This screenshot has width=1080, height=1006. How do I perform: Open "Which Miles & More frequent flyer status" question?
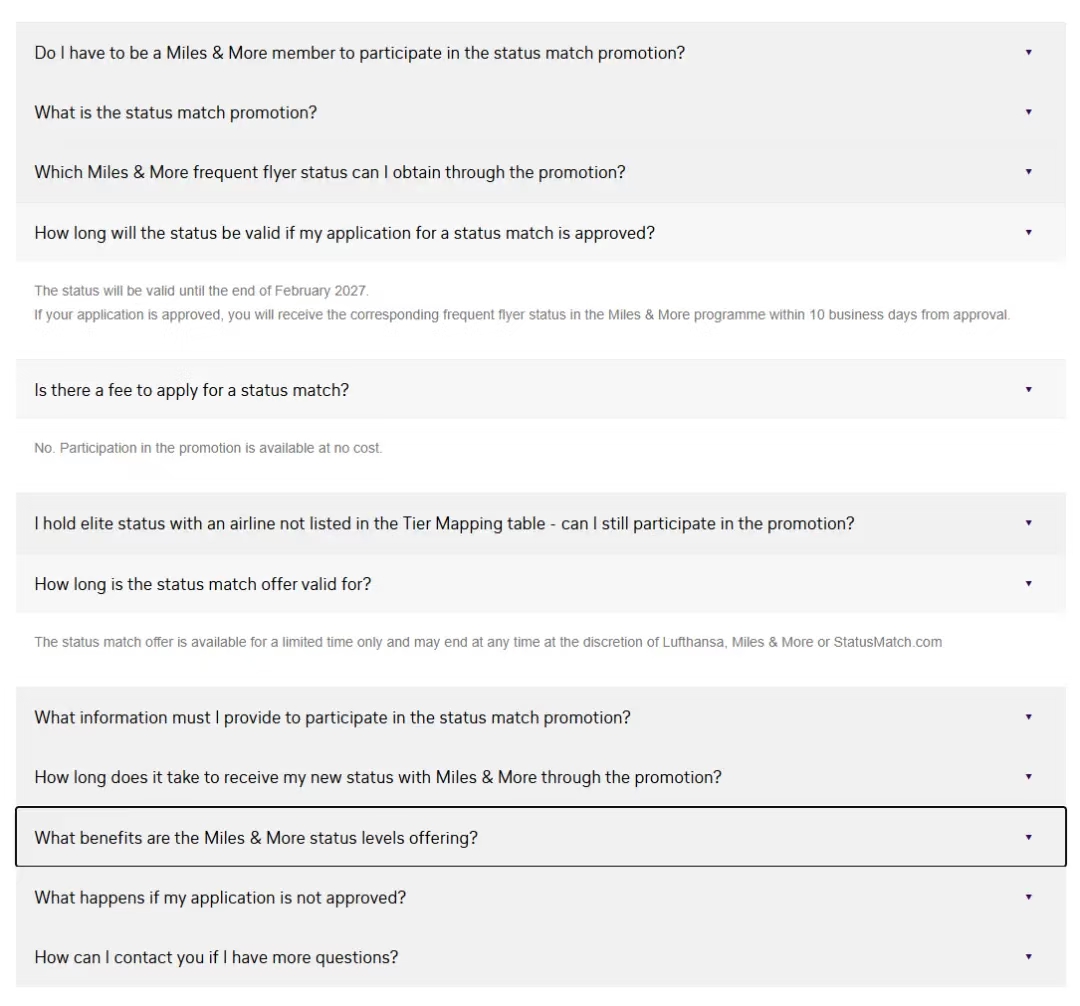[330, 172]
